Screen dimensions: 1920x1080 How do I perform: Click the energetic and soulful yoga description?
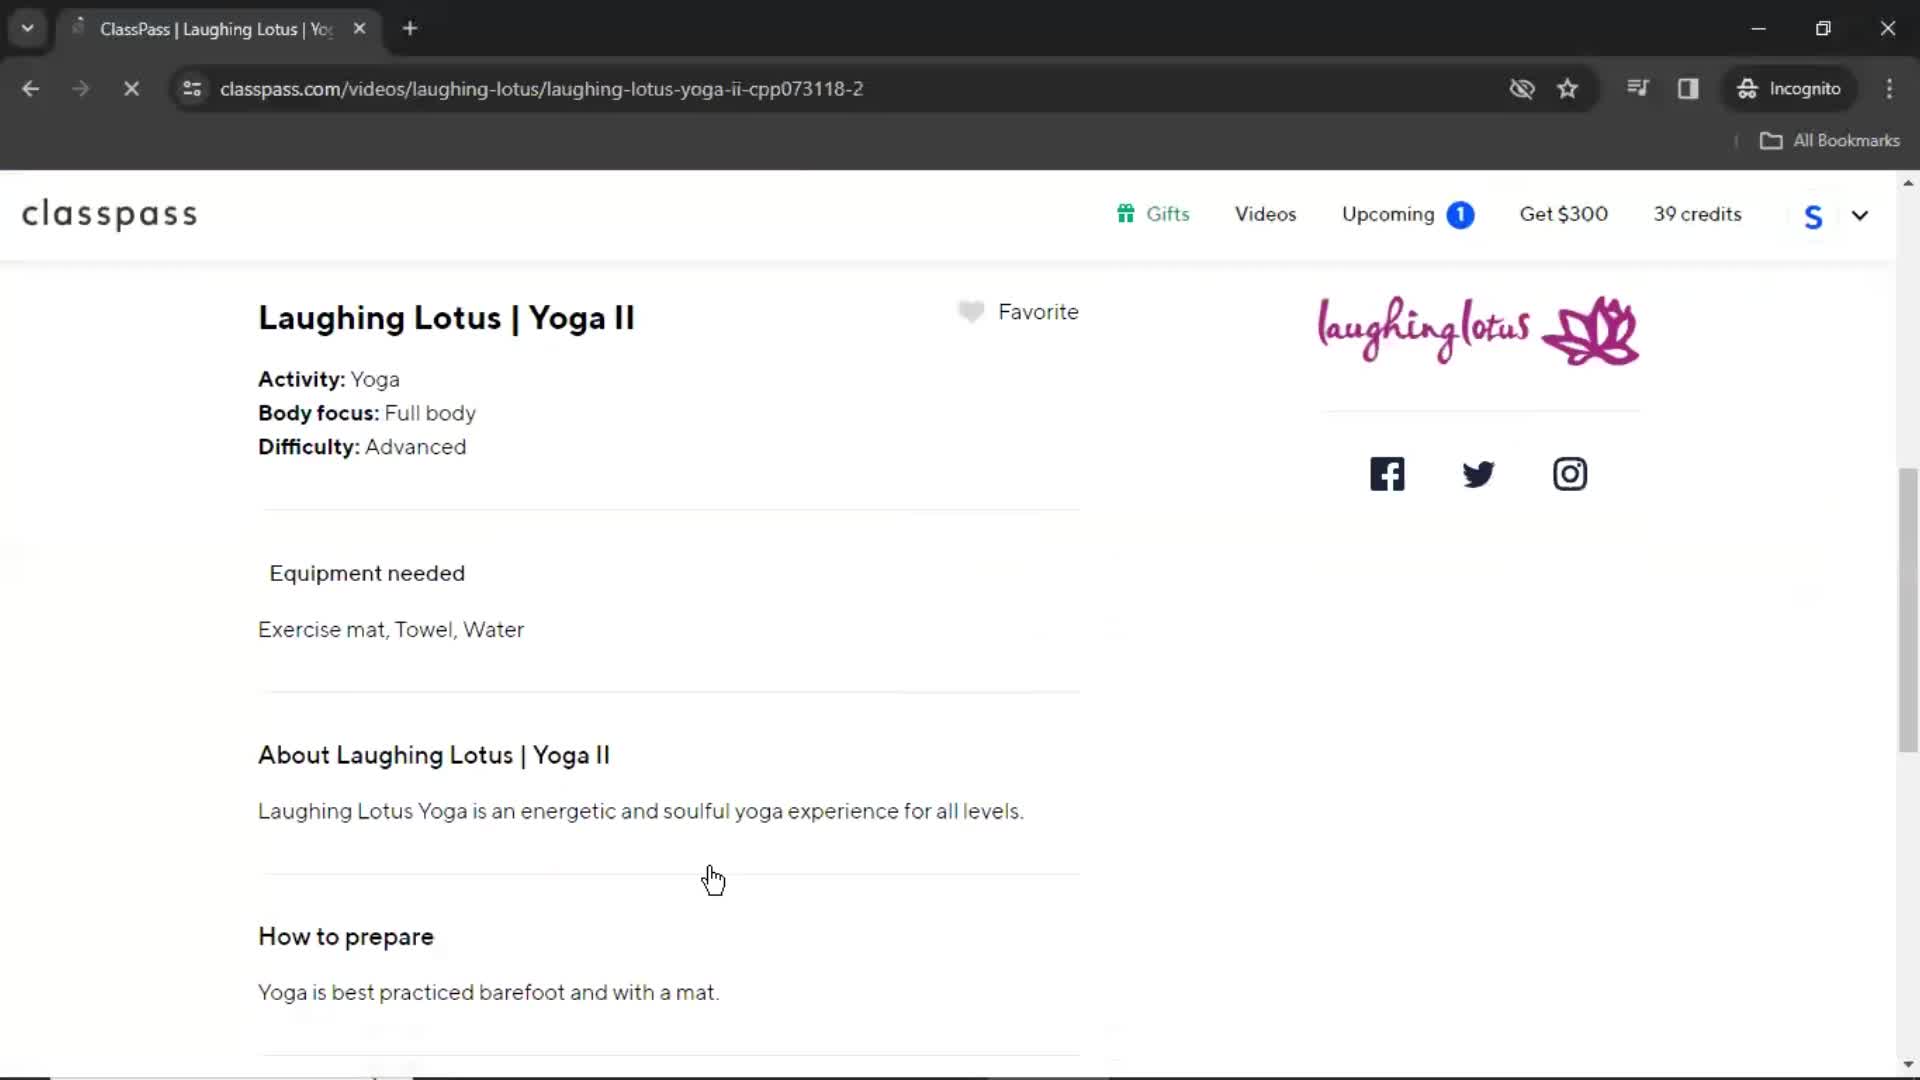click(641, 811)
